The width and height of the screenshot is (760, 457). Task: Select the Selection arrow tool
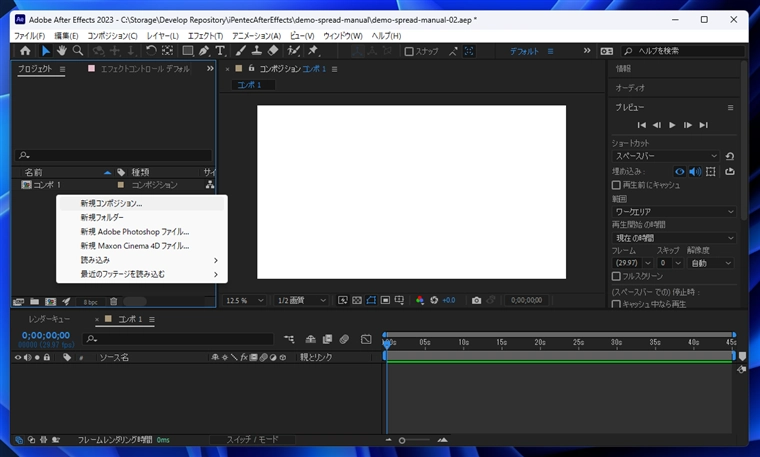46,50
